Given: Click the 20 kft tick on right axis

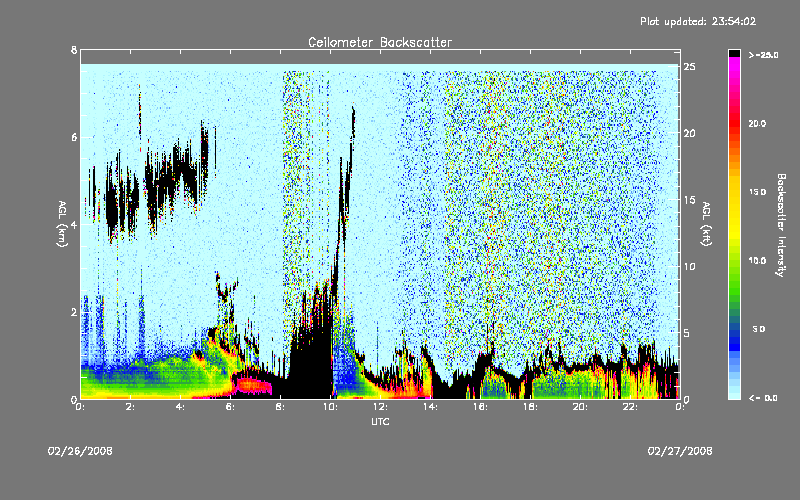Looking at the screenshot, I should (x=689, y=133).
